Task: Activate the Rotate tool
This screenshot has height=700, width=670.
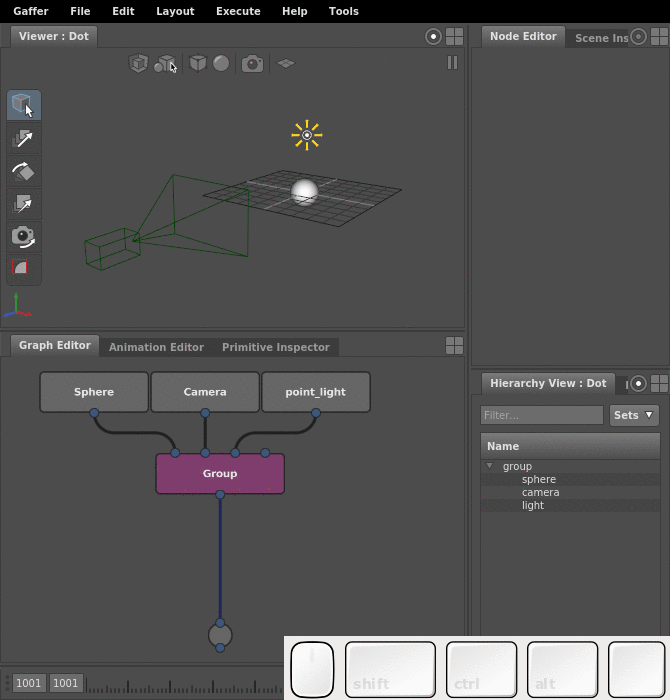Action: (x=24, y=171)
